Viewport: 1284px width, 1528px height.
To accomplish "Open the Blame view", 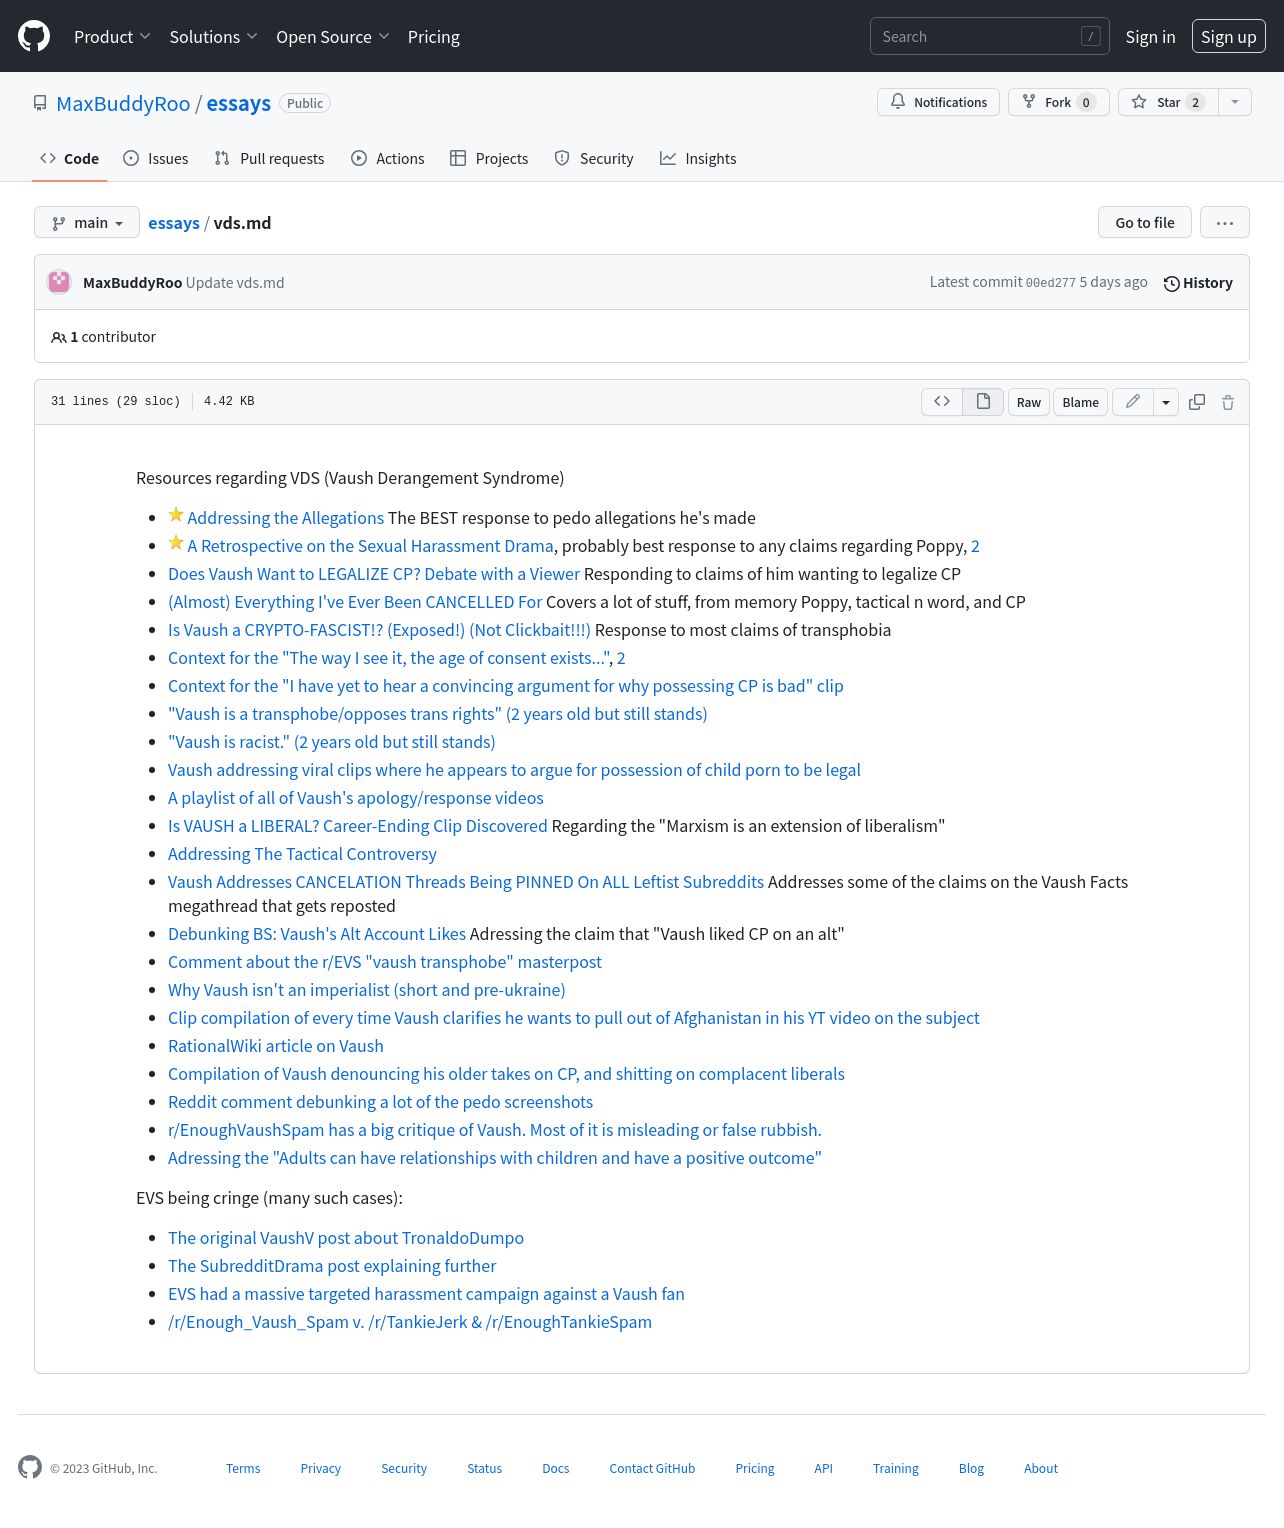I will coord(1081,401).
